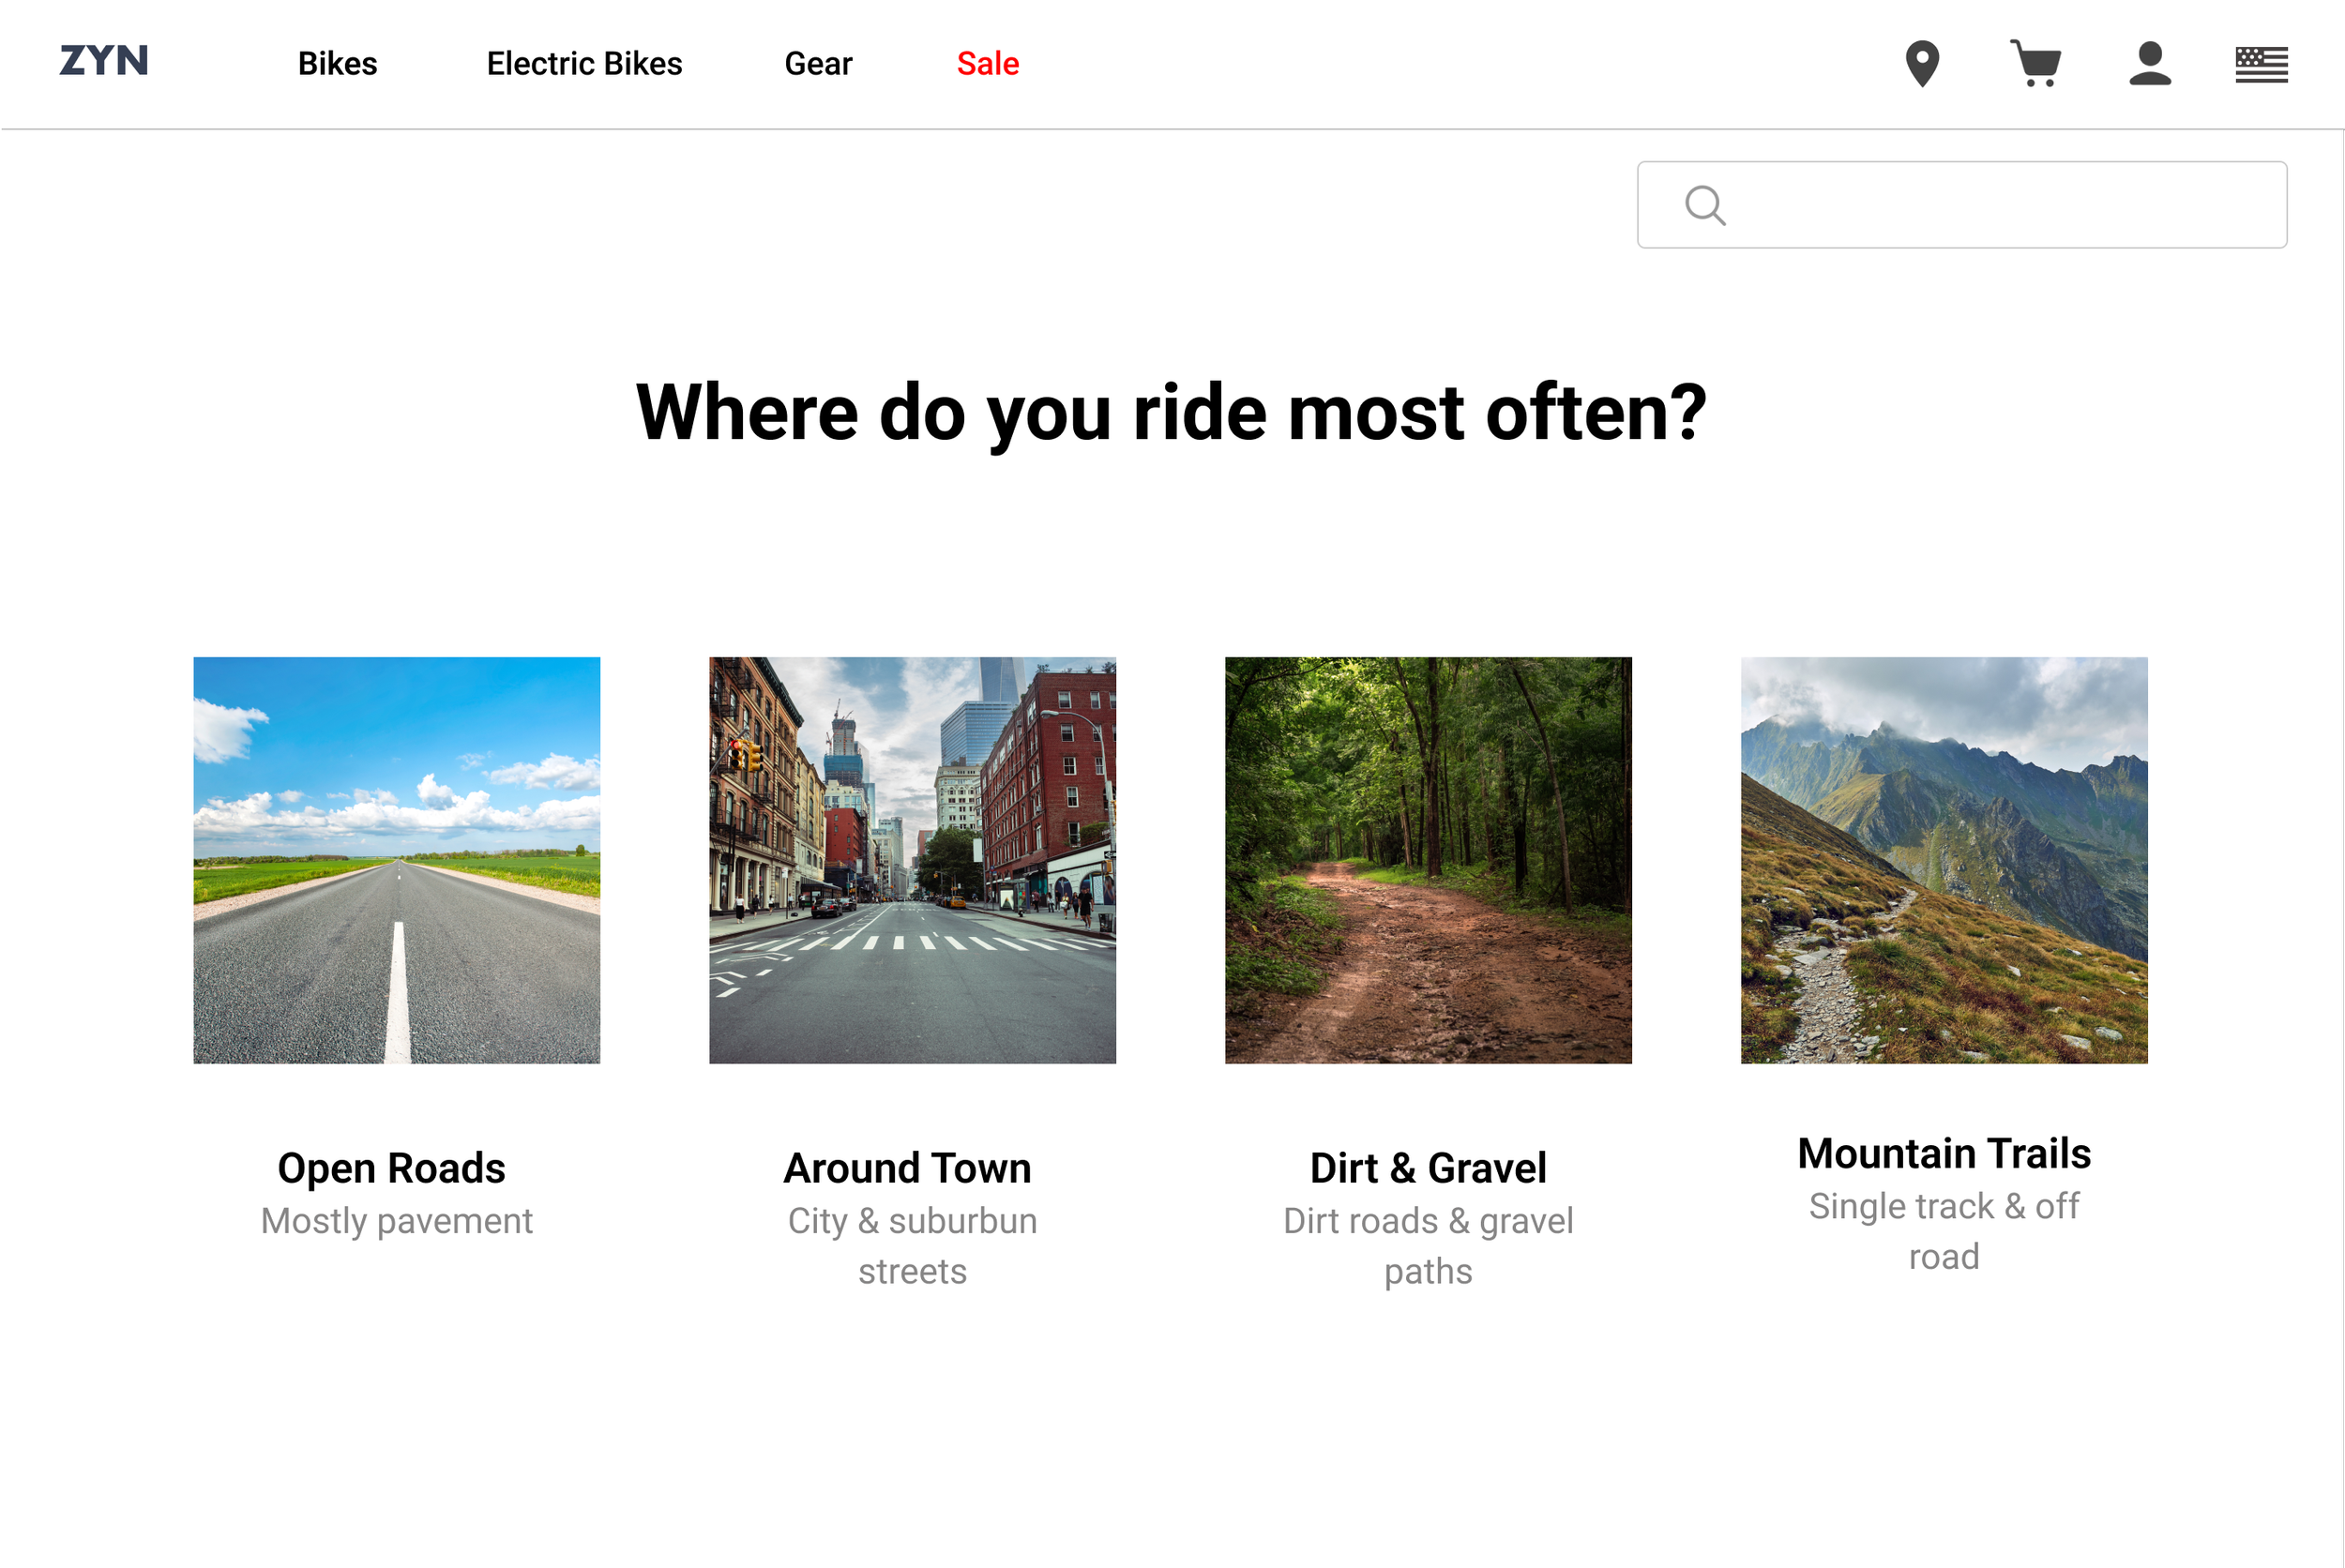Select the Open Roads highway photo
This screenshot has height=1568, width=2345.
tap(396, 860)
